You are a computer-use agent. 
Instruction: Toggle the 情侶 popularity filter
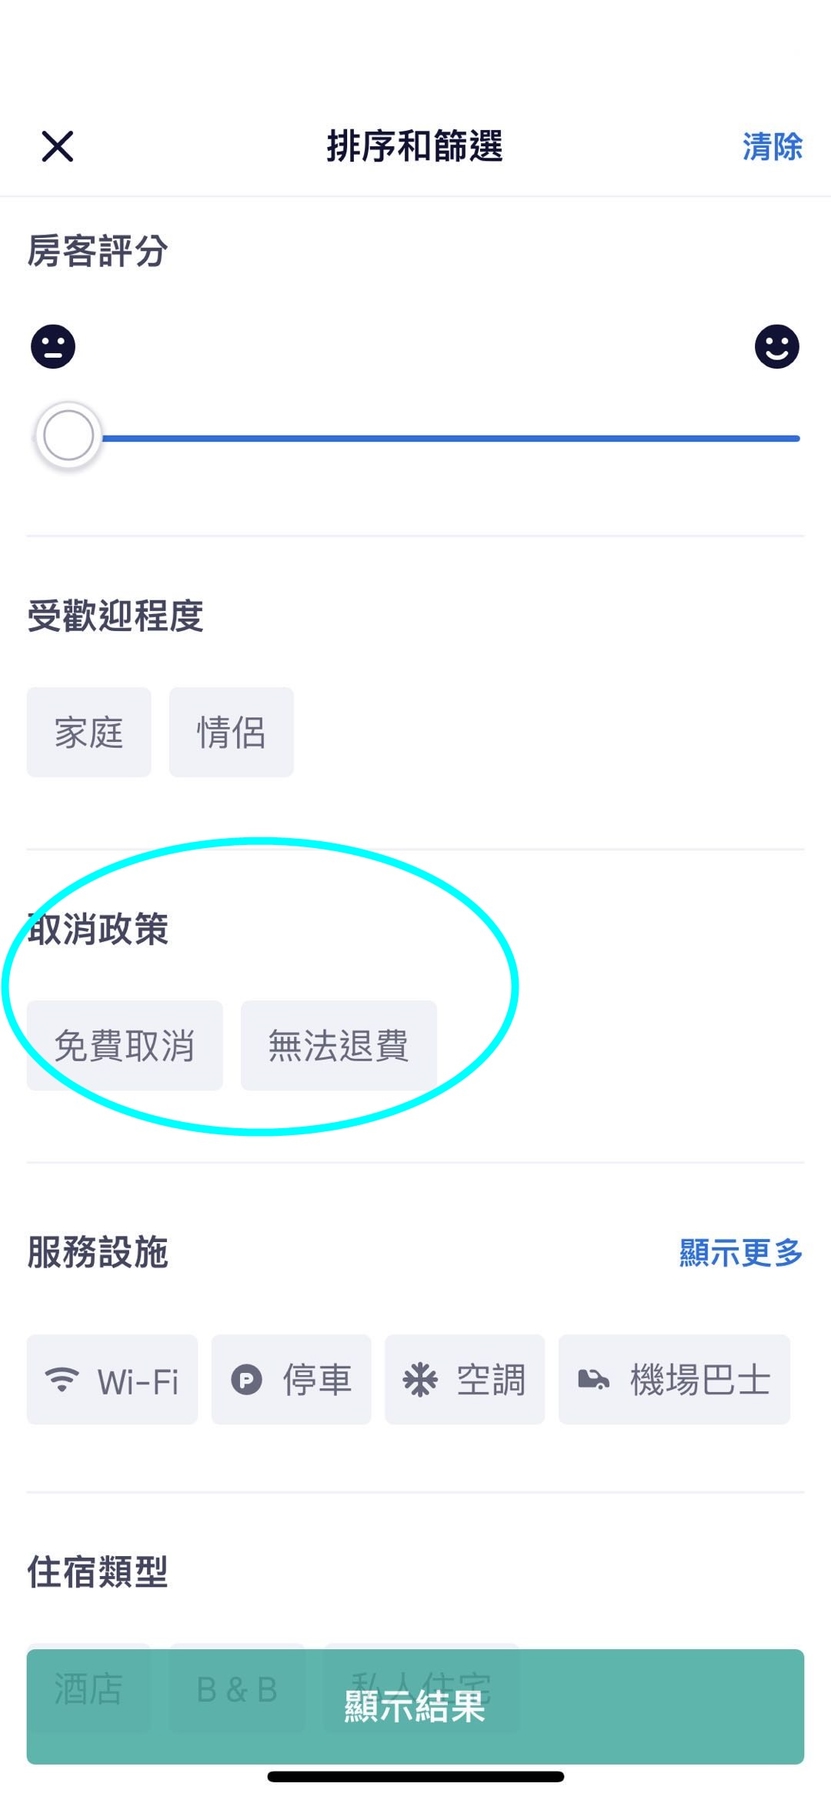pyautogui.click(x=231, y=732)
